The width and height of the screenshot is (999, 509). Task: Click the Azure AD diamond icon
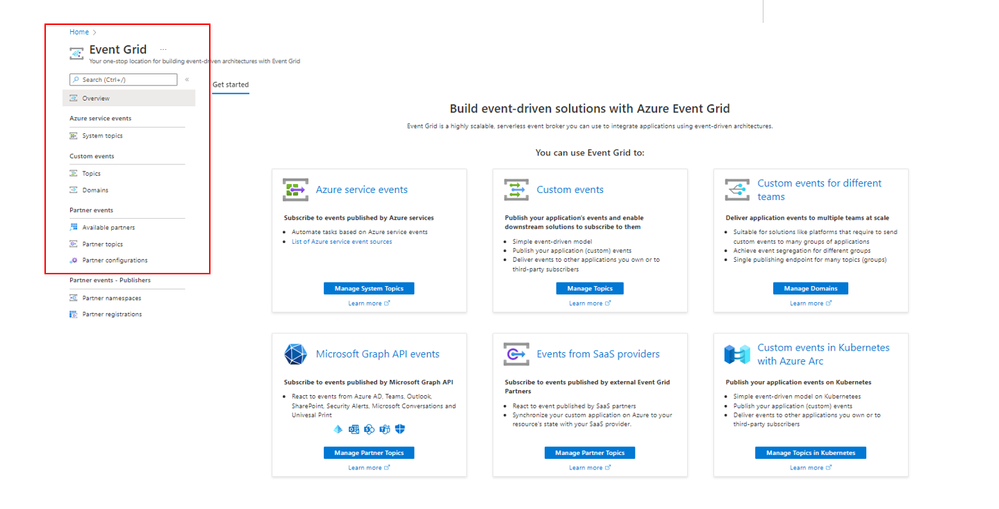pyautogui.click(x=338, y=429)
